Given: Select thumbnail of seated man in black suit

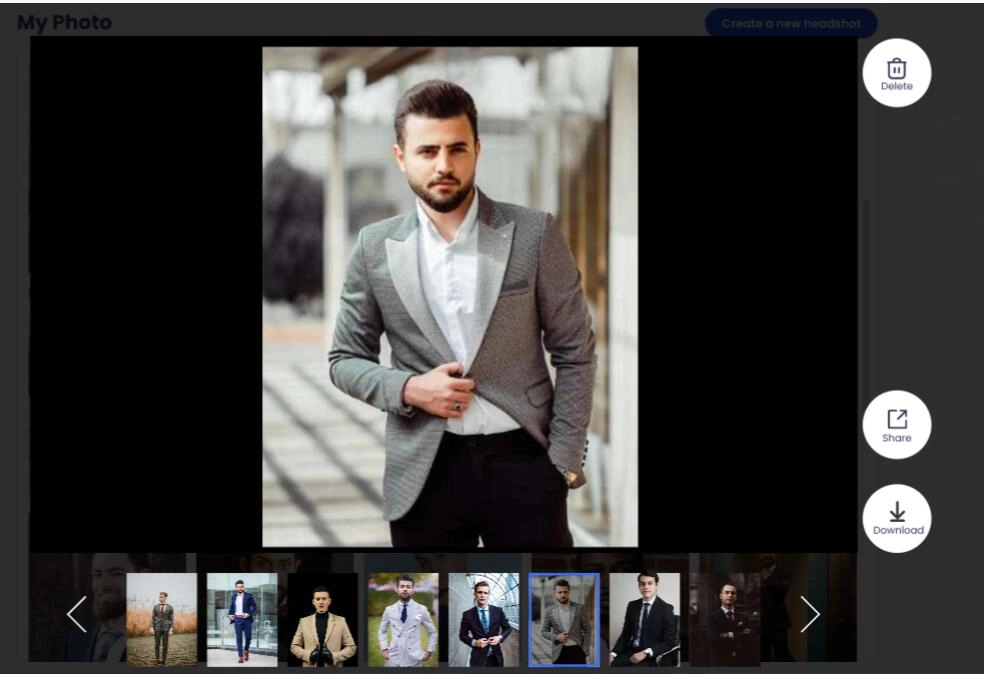Looking at the screenshot, I should [645, 619].
